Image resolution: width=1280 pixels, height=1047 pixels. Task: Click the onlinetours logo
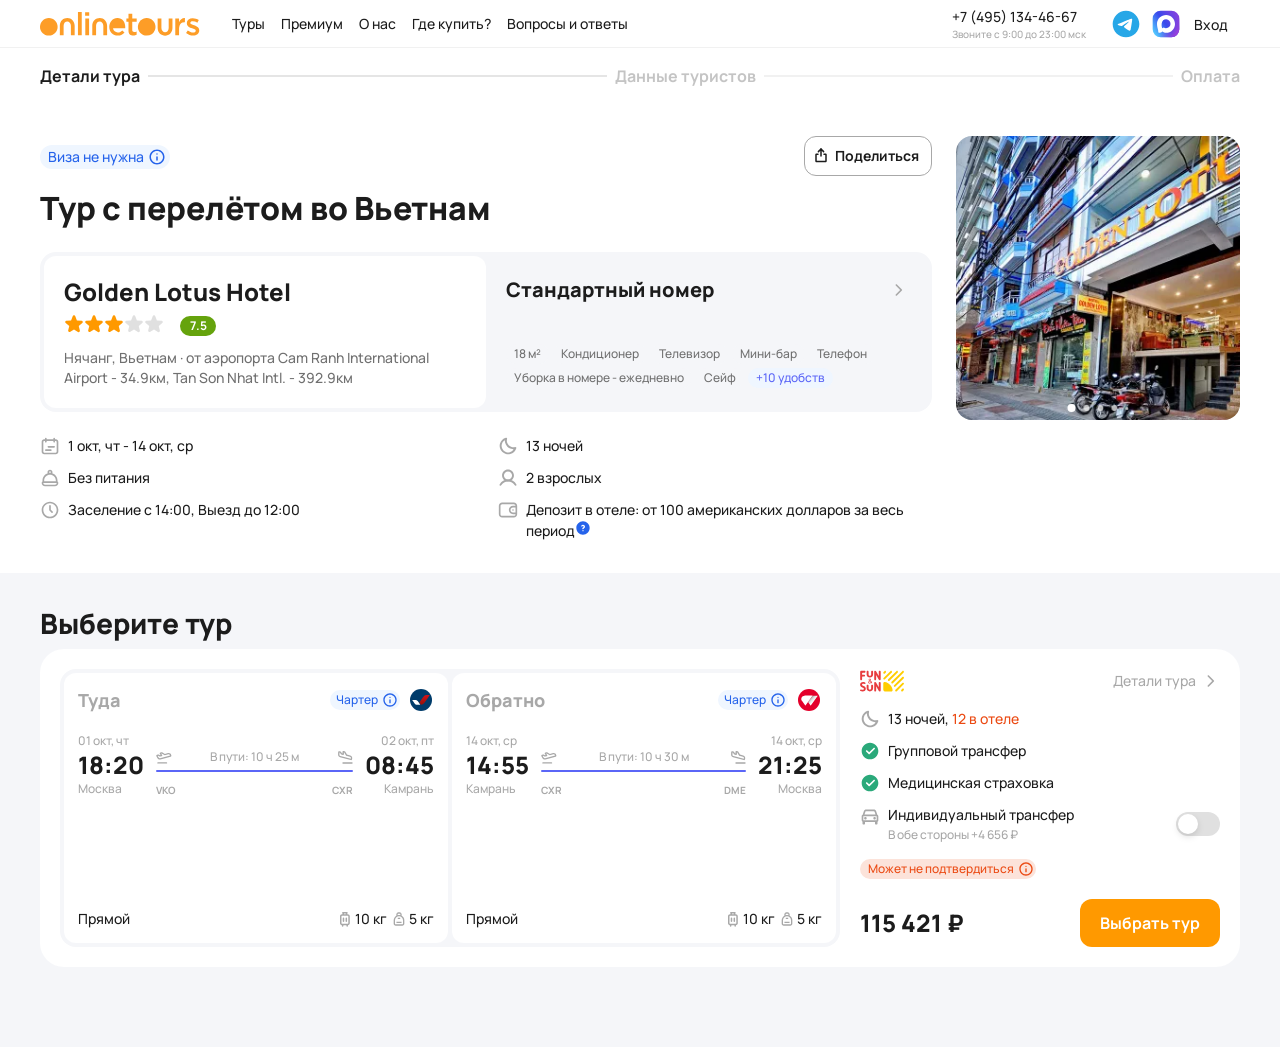pyautogui.click(x=120, y=24)
